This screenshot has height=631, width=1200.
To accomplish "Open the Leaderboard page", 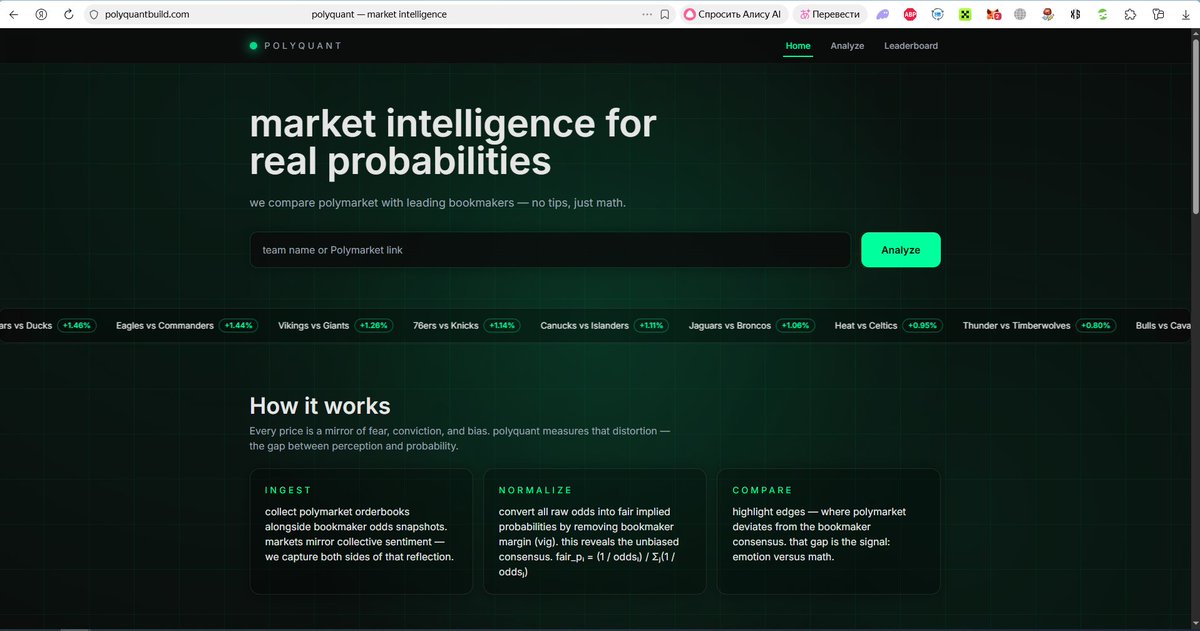I will (x=910, y=46).
